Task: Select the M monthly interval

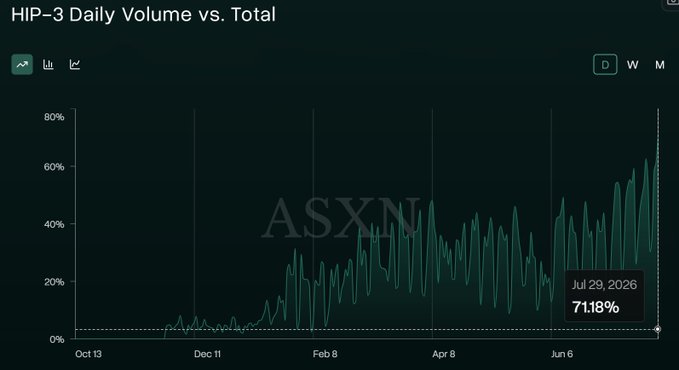Action: click(660, 65)
